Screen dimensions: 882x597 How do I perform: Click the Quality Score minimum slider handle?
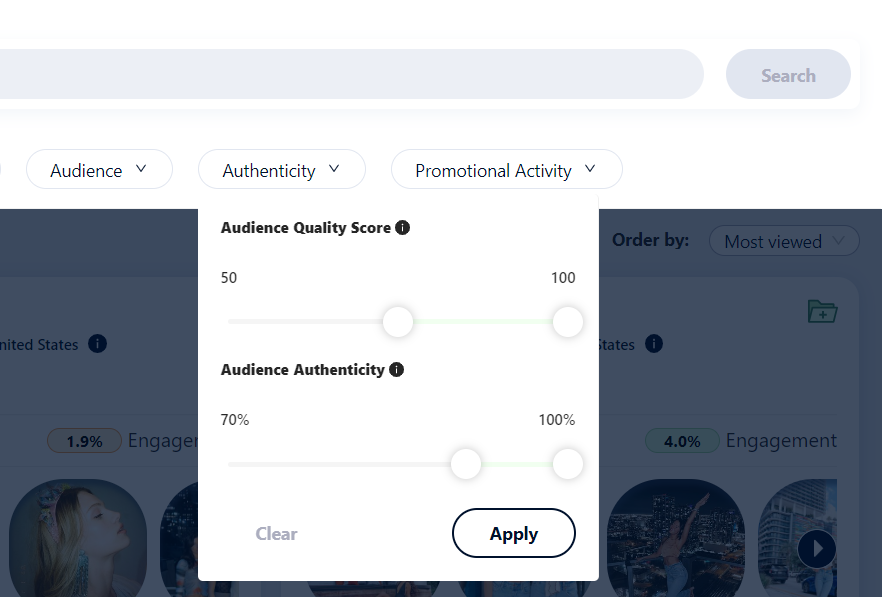(398, 322)
